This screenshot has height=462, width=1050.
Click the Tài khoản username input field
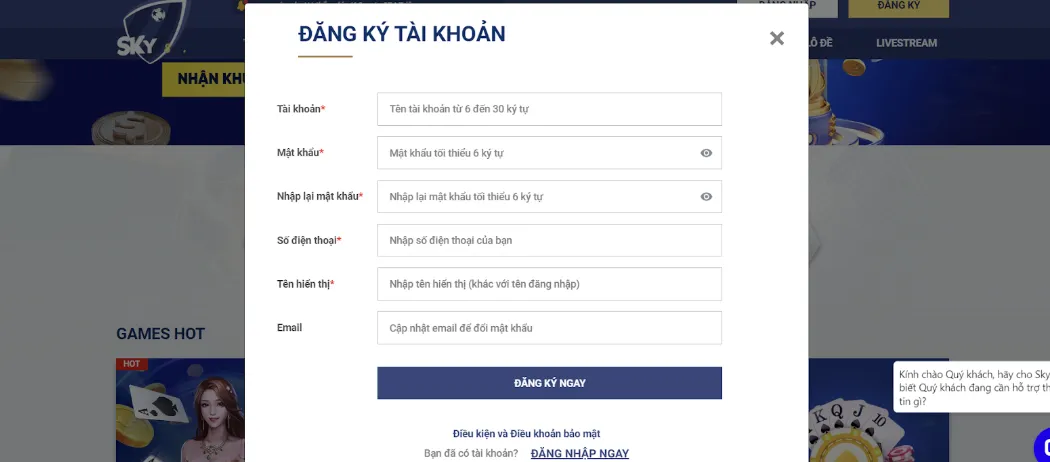coord(549,109)
